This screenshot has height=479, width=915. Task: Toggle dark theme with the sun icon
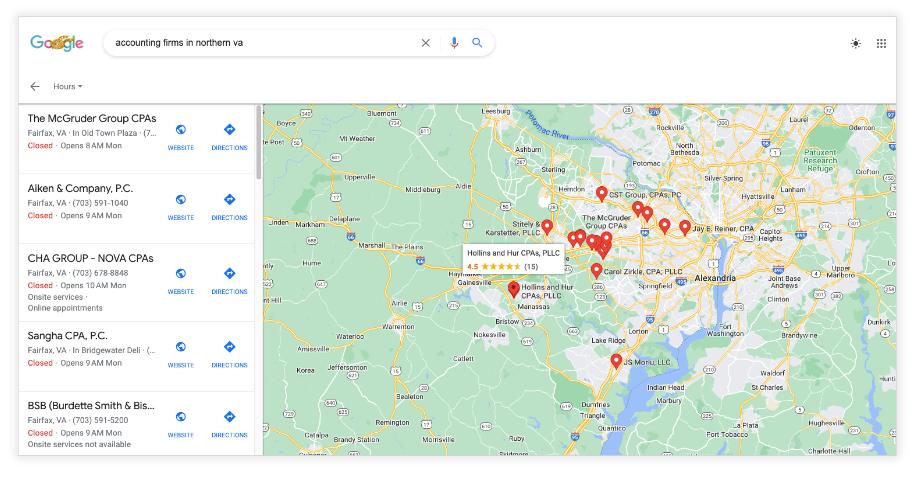tap(855, 43)
